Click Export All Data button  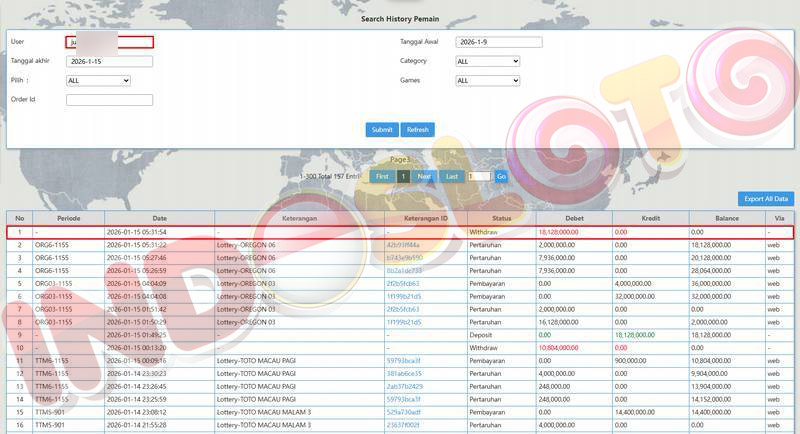(x=767, y=199)
